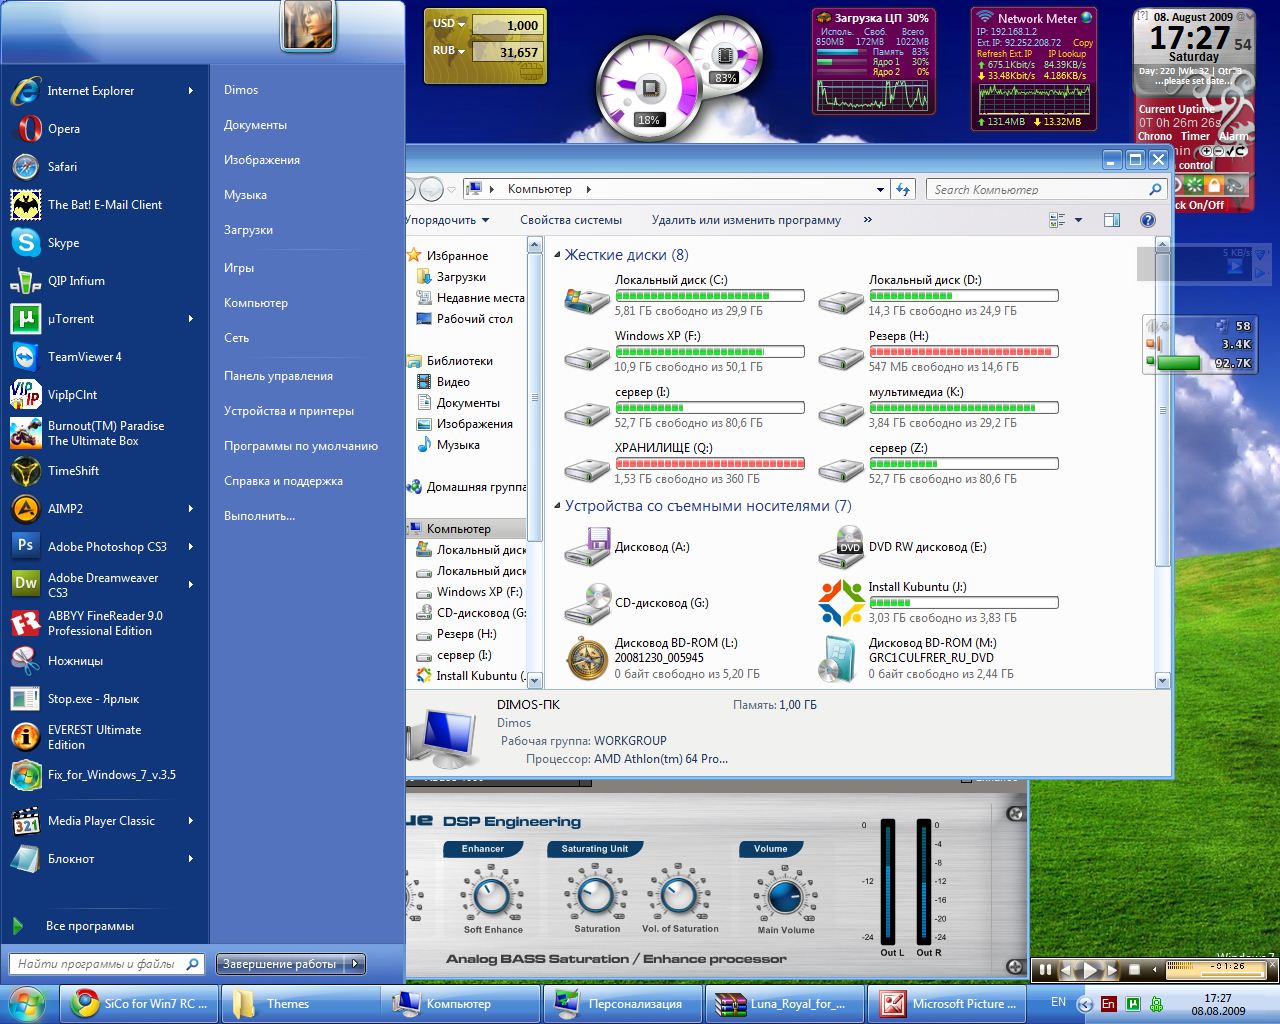Open the Упорядочить dropdown
The height and width of the screenshot is (1024, 1280).
(x=448, y=220)
